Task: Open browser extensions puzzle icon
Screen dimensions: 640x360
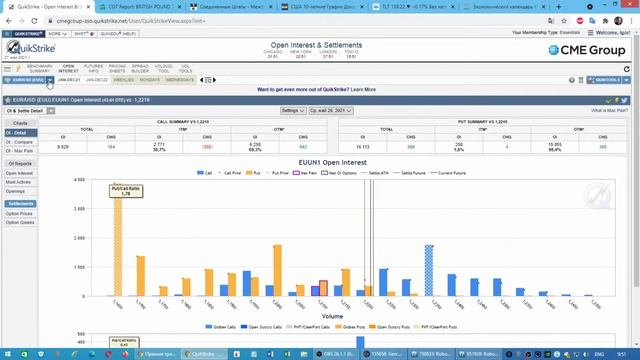Action: [x=605, y=21]
